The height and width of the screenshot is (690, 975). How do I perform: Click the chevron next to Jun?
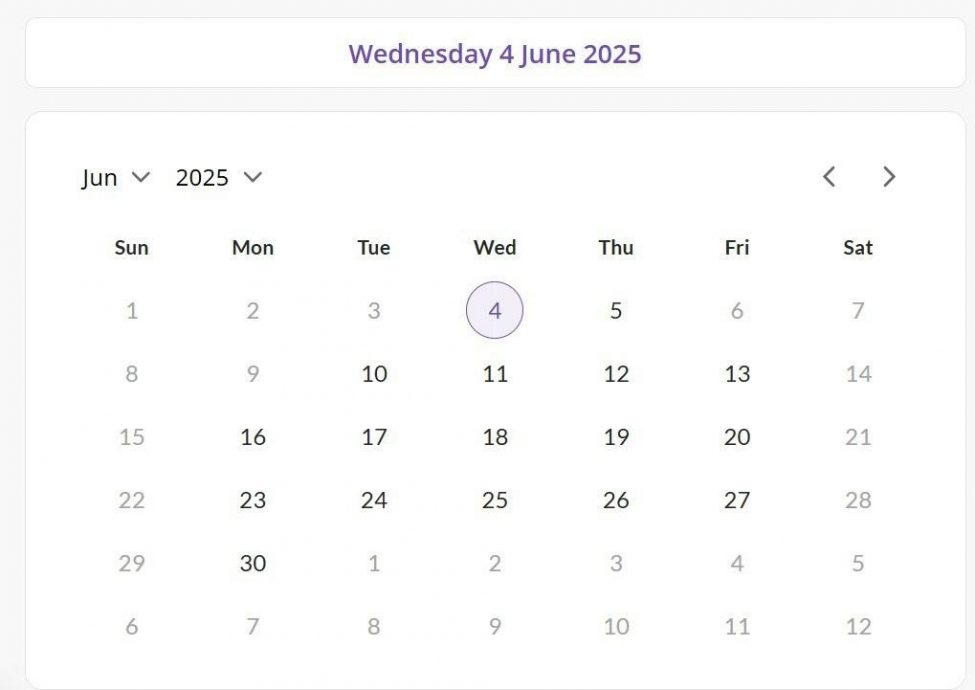tap(141, 177)
